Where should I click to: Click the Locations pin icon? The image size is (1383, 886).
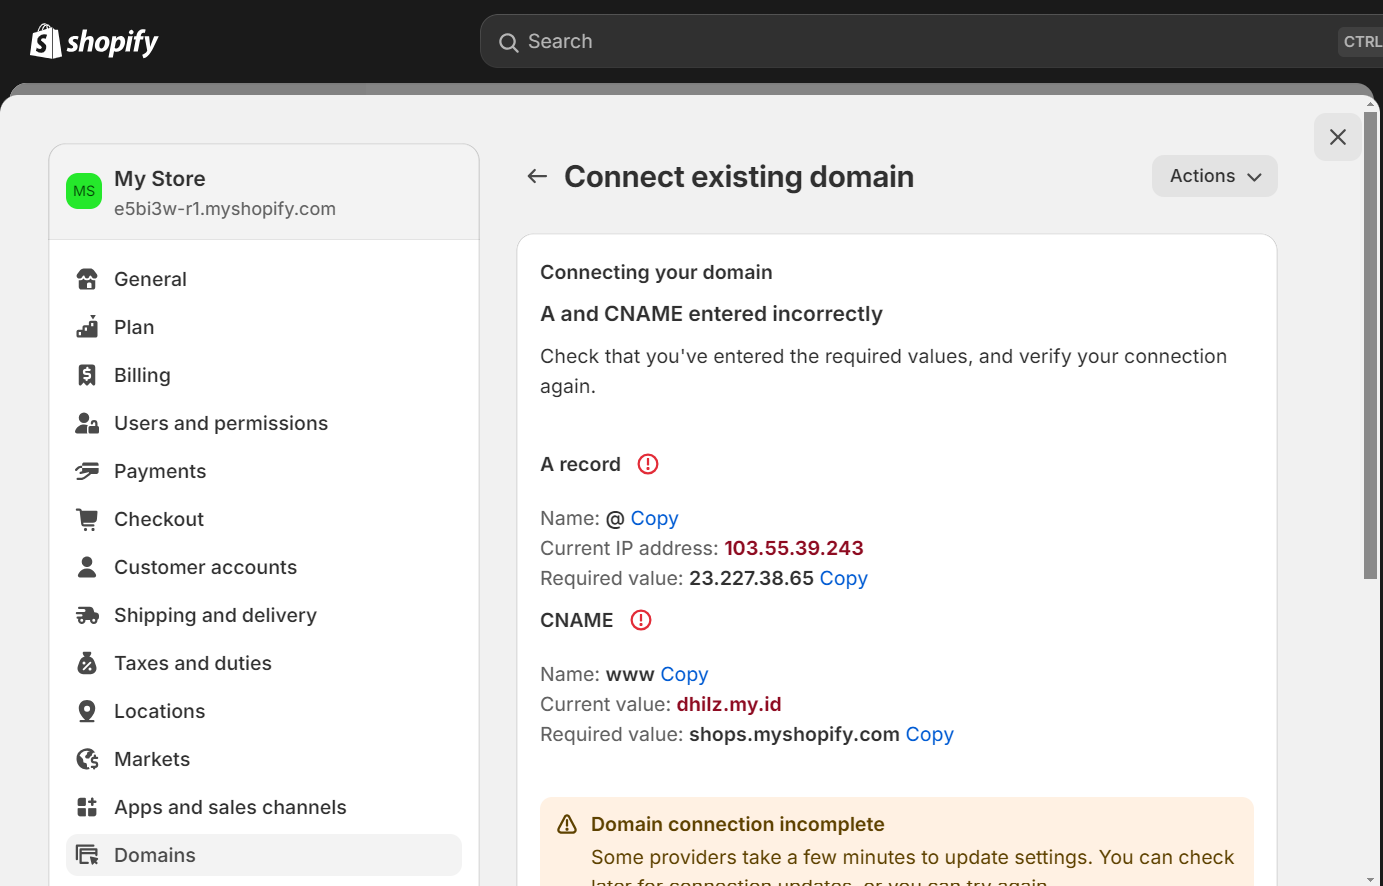pos(87,711)
